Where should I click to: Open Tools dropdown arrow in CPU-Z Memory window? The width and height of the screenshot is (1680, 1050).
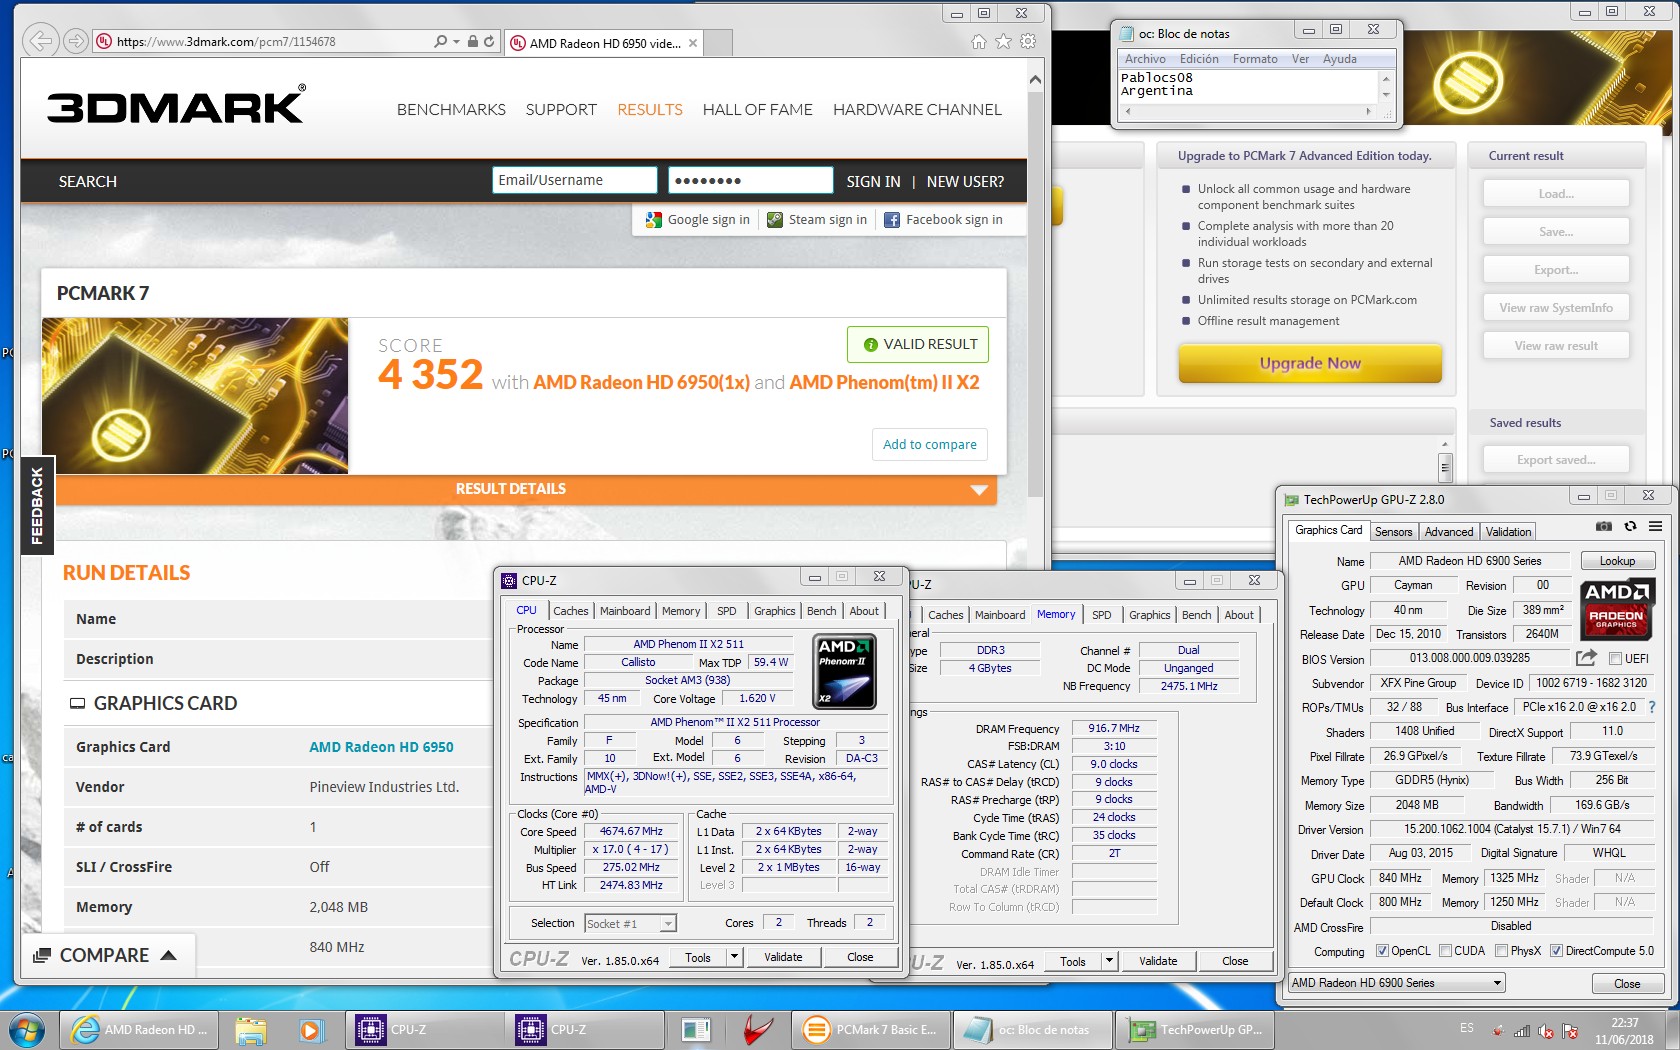click(x=1109, y=961)
